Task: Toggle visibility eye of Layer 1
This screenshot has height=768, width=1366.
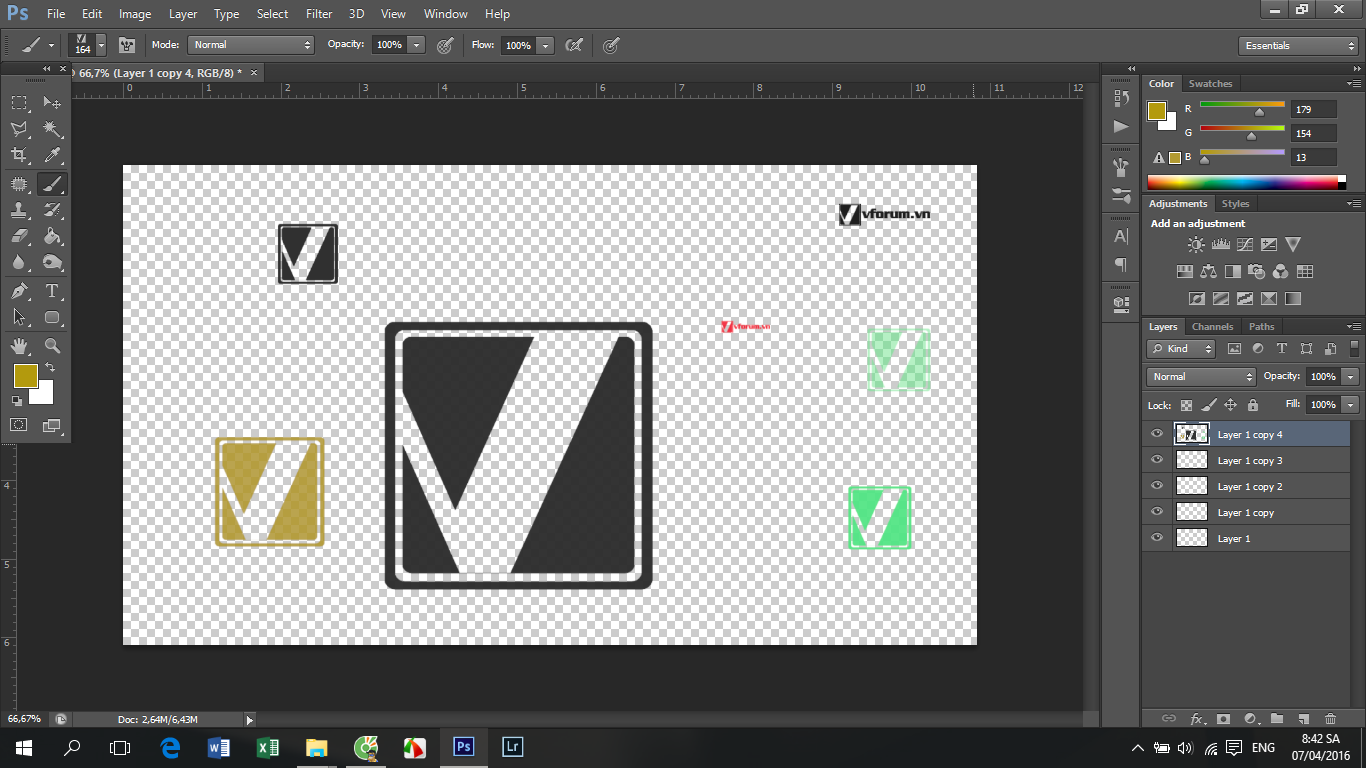Action: tap(1157, 538)
